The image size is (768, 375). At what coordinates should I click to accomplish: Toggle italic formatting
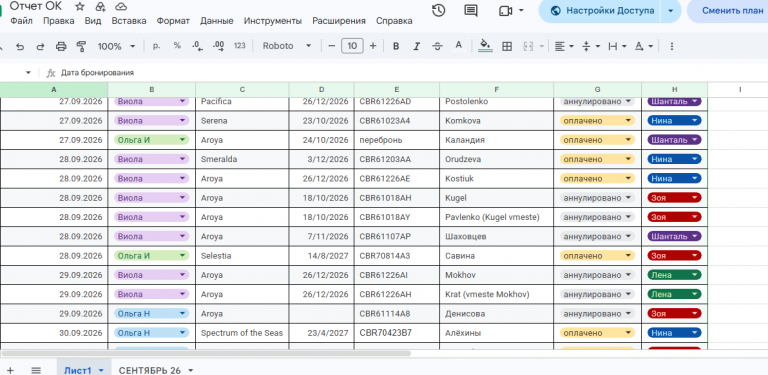pyautogui.click(x=417, y=47)
